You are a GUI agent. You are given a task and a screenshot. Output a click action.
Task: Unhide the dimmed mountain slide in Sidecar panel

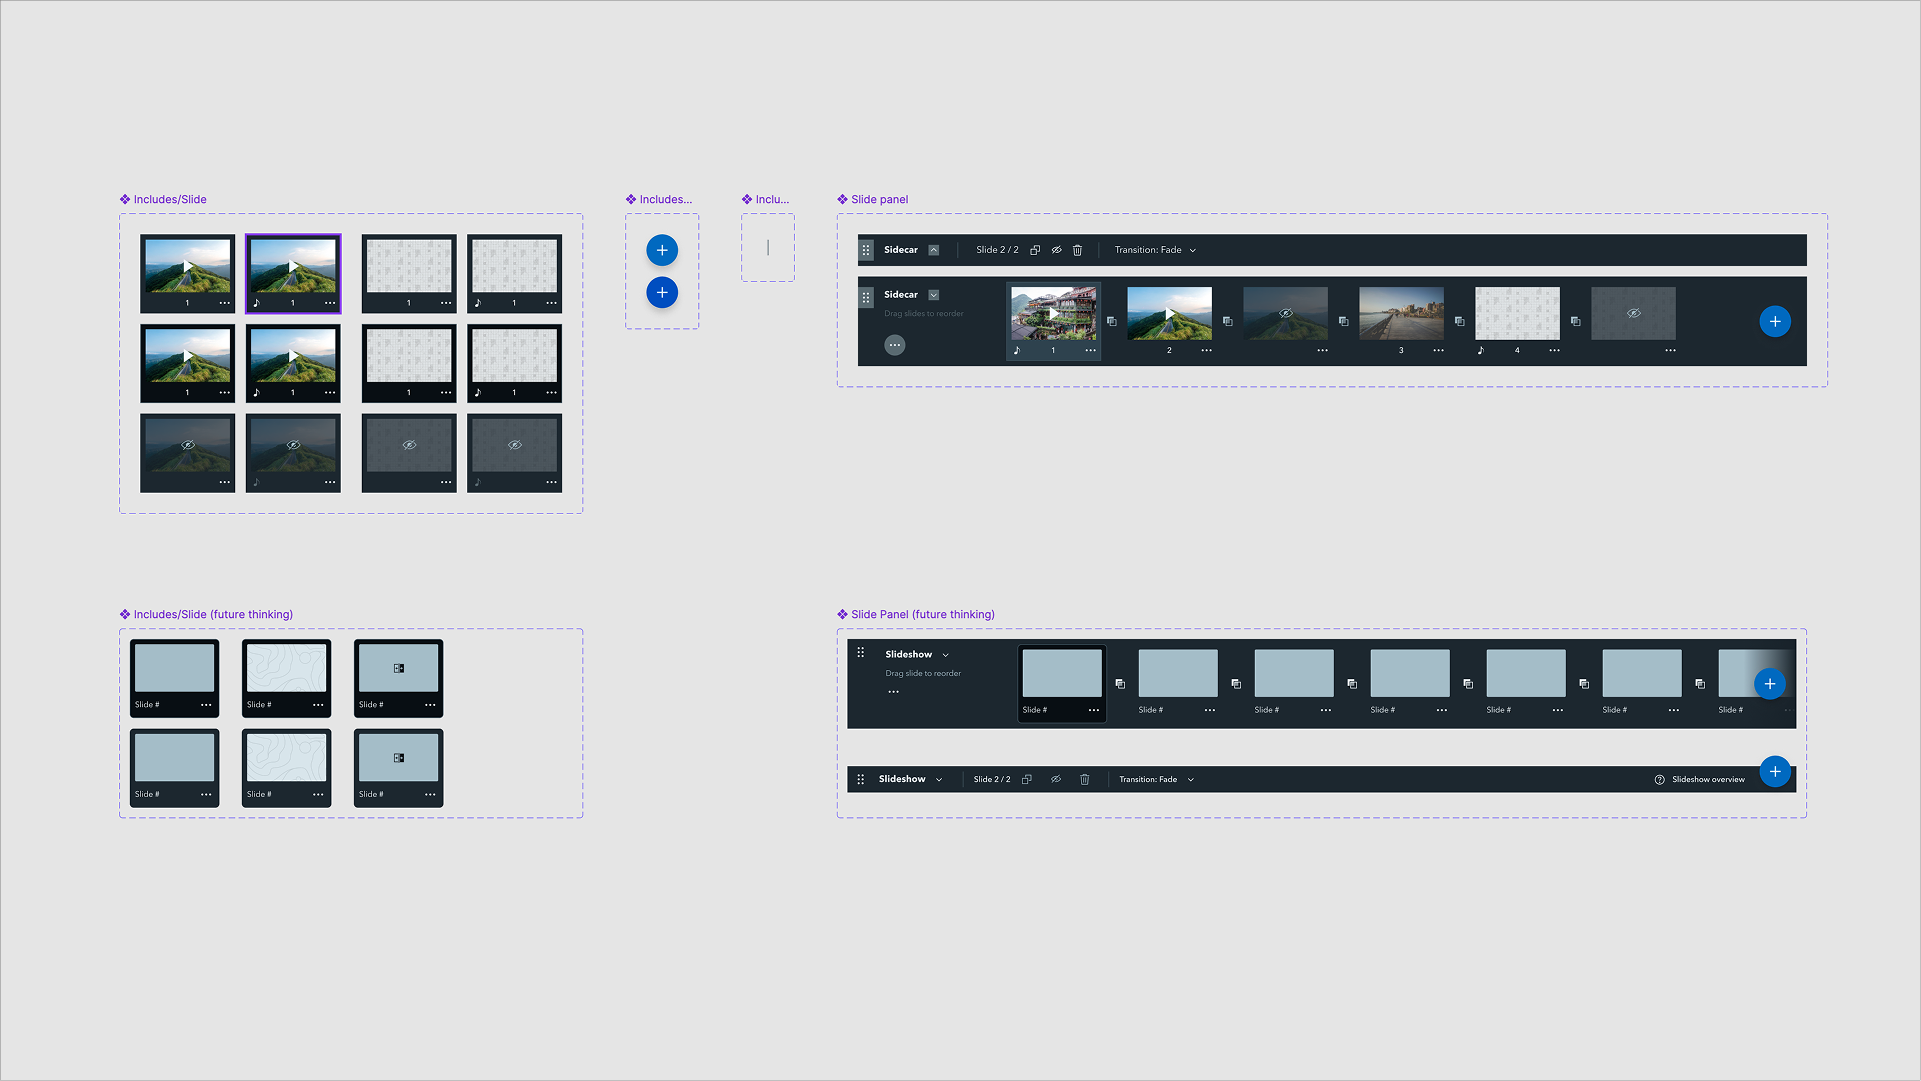click(1285, 314)
